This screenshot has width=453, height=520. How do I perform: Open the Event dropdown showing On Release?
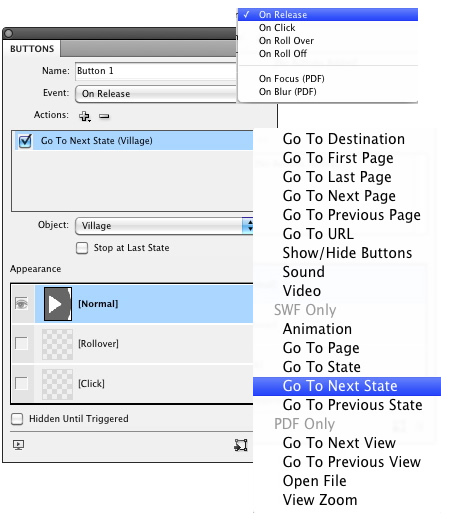click(x=156, y=94)
